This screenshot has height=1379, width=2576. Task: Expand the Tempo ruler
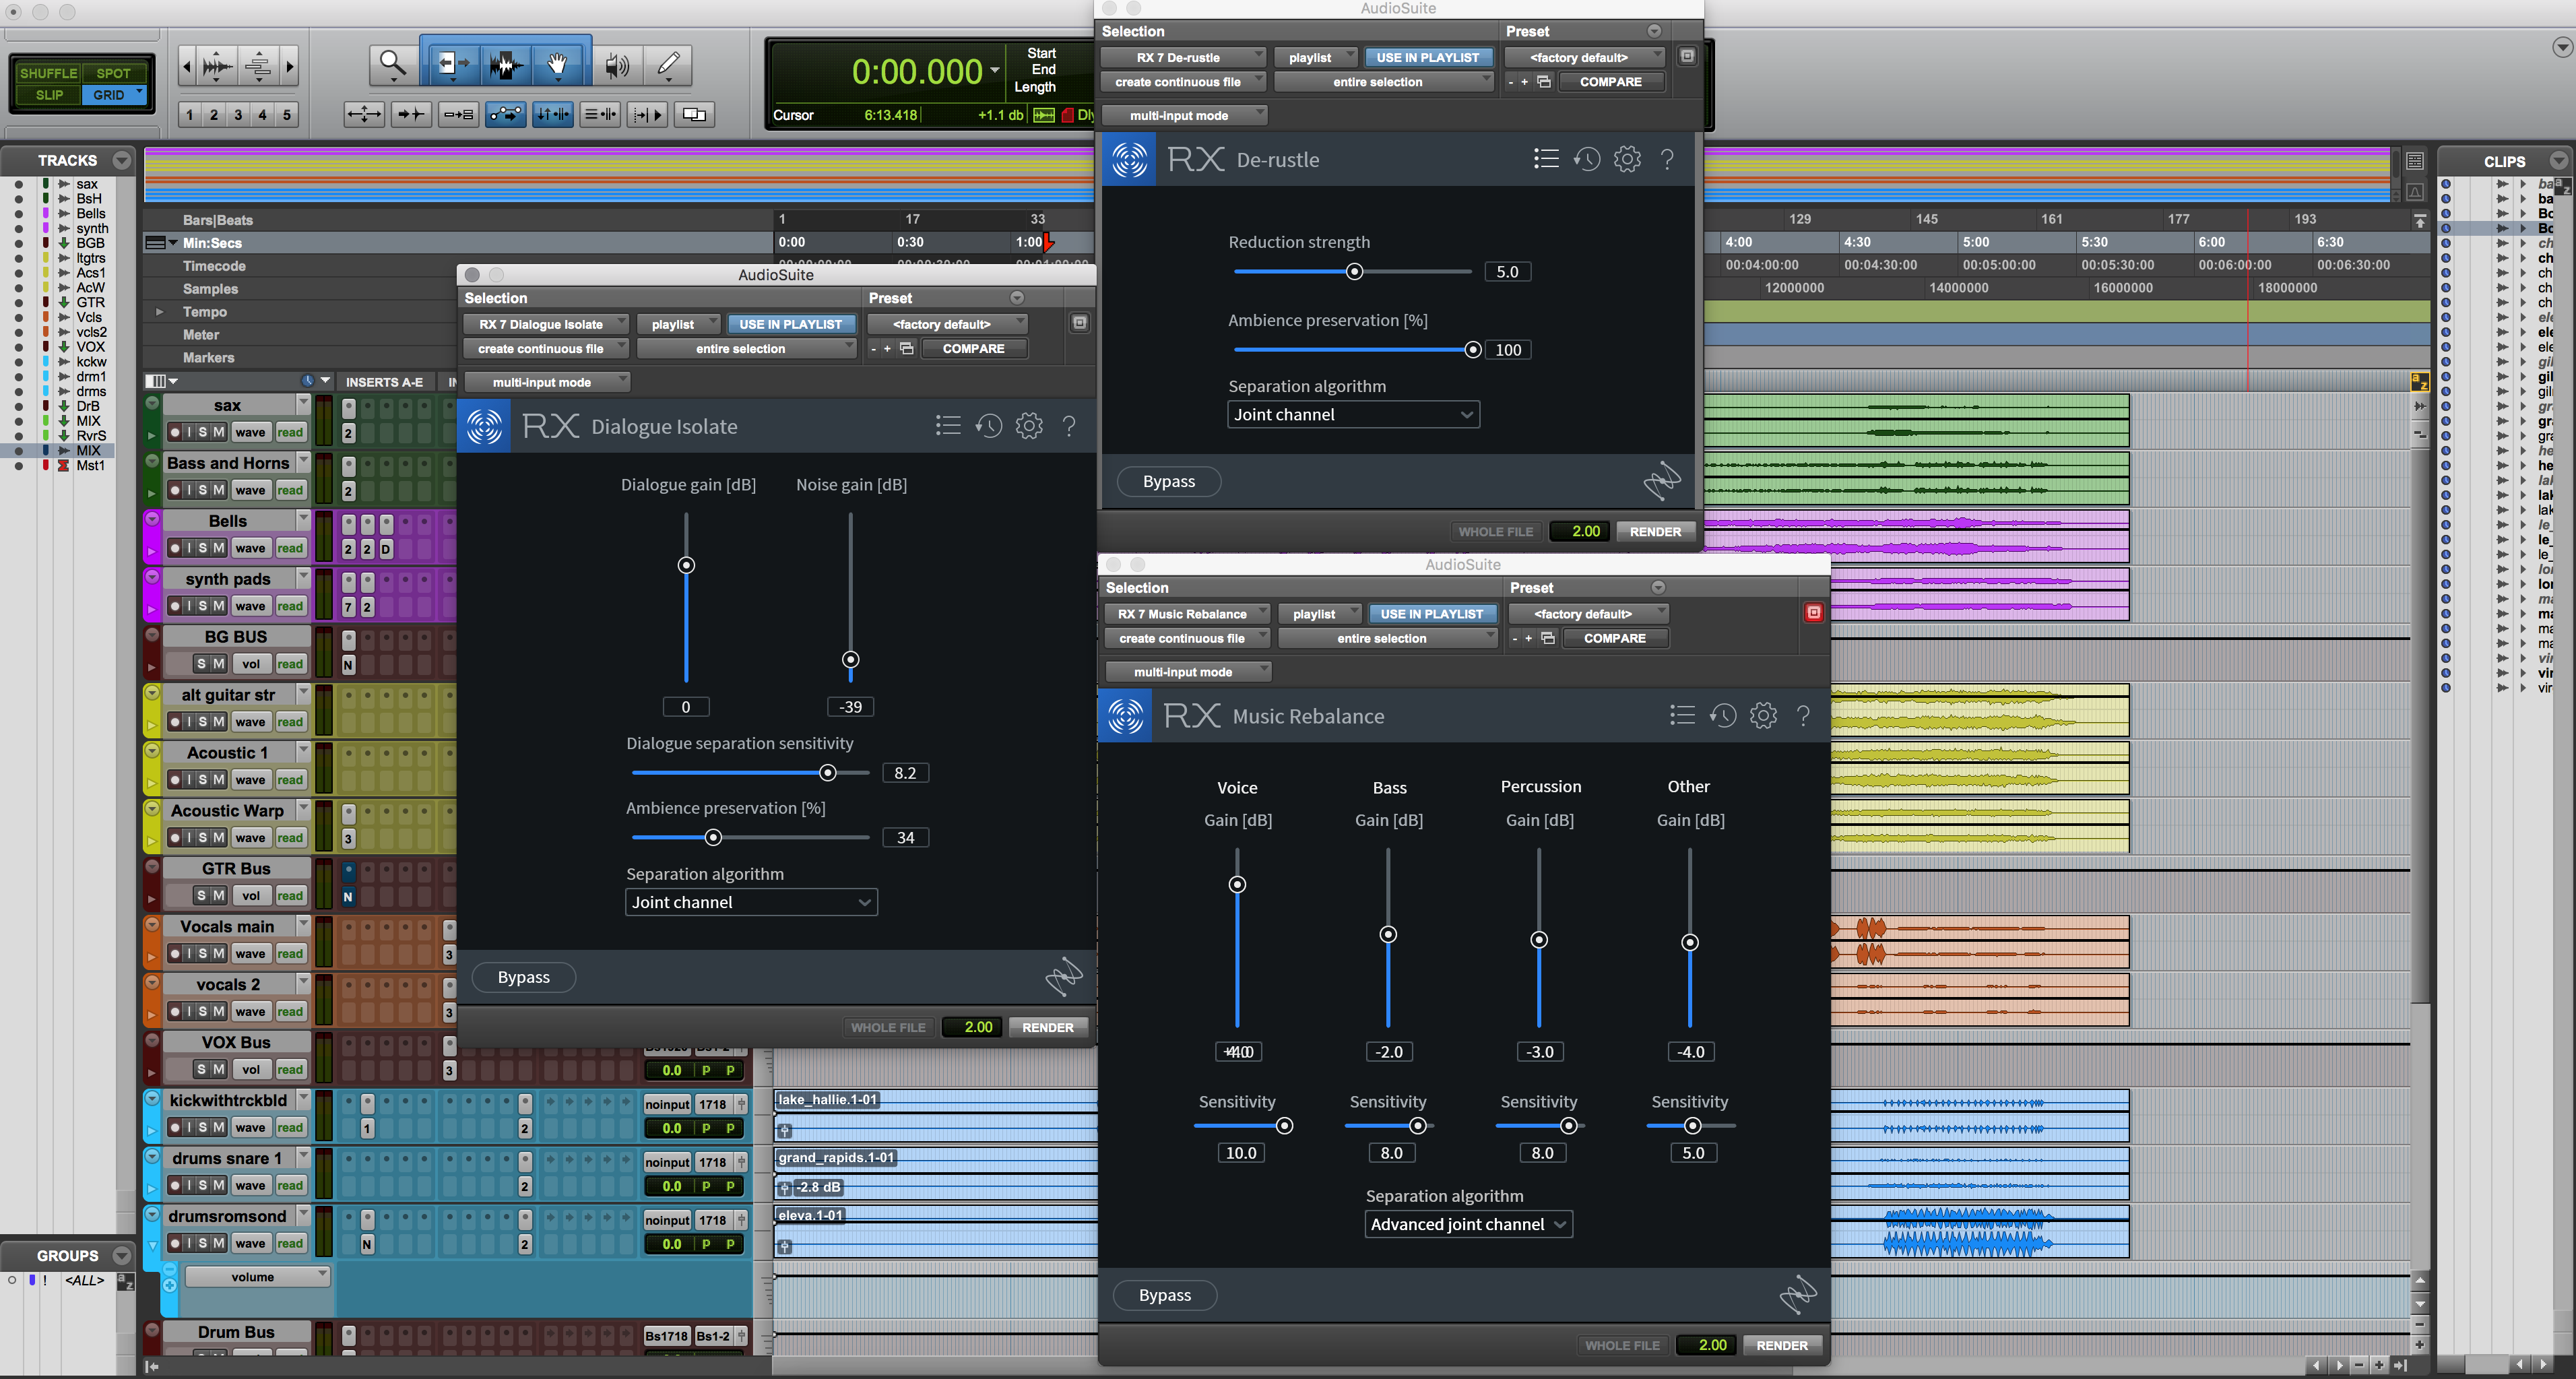[159, 312]
